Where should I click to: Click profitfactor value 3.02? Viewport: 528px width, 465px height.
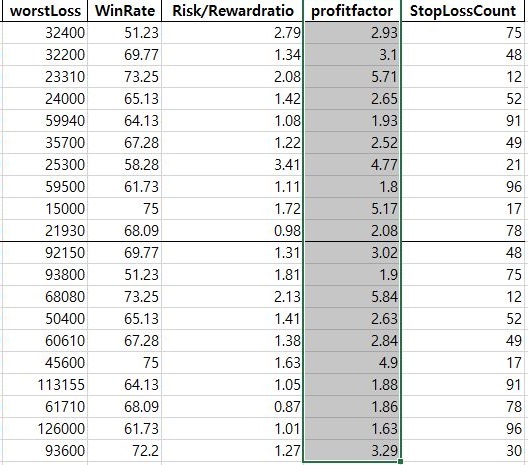pos(352,253)
